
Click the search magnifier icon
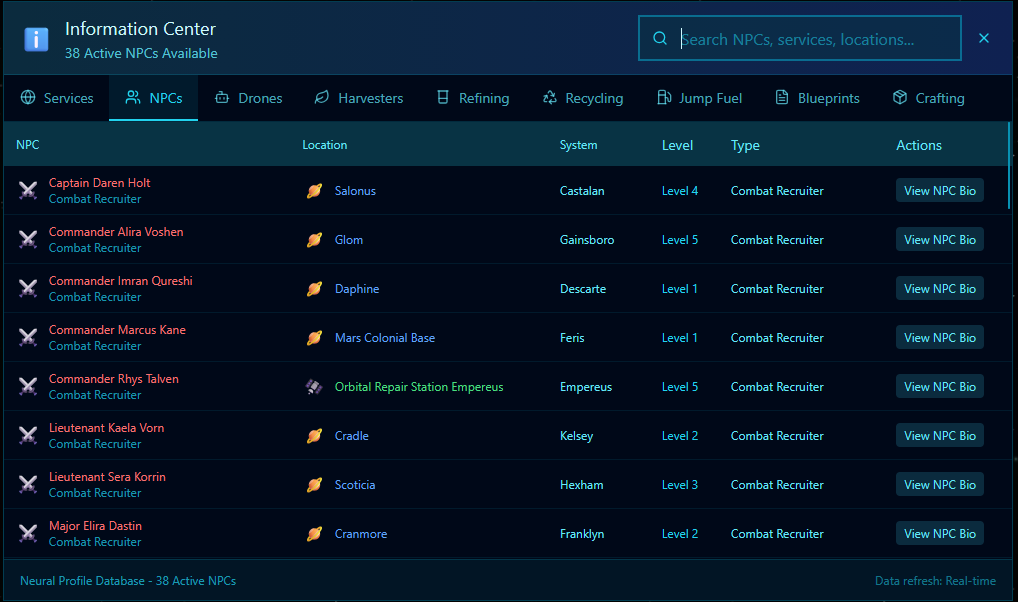click(x=660, y=39)
